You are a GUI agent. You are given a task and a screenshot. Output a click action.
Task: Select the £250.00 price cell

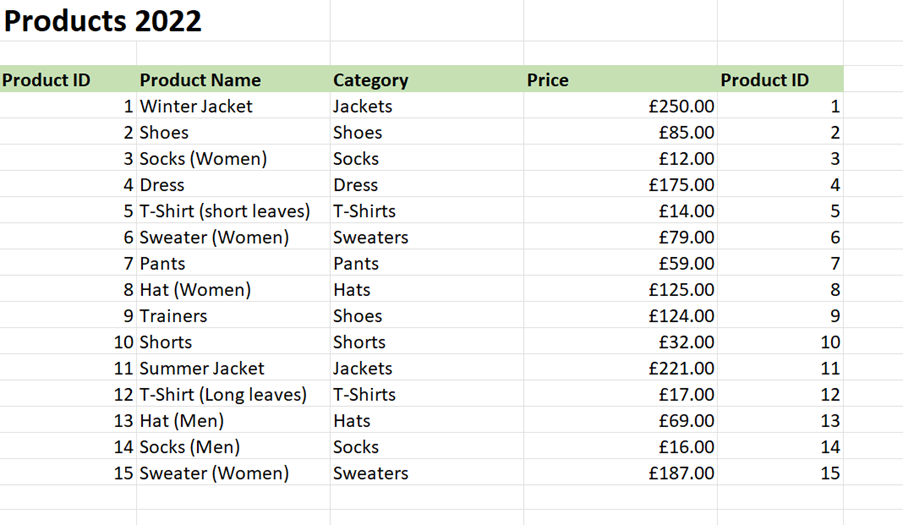[620, 106]
